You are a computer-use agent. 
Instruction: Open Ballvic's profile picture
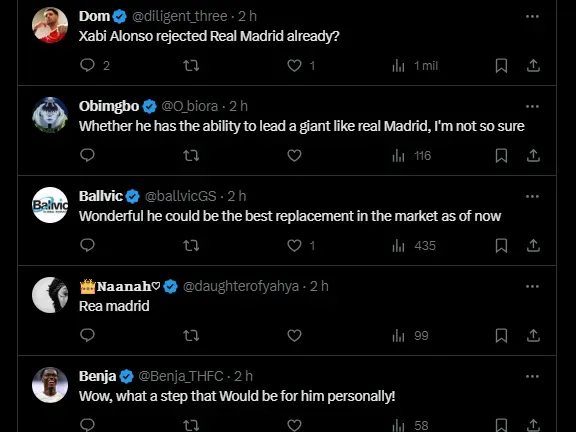pyautogui.click(x=50, y=205)
